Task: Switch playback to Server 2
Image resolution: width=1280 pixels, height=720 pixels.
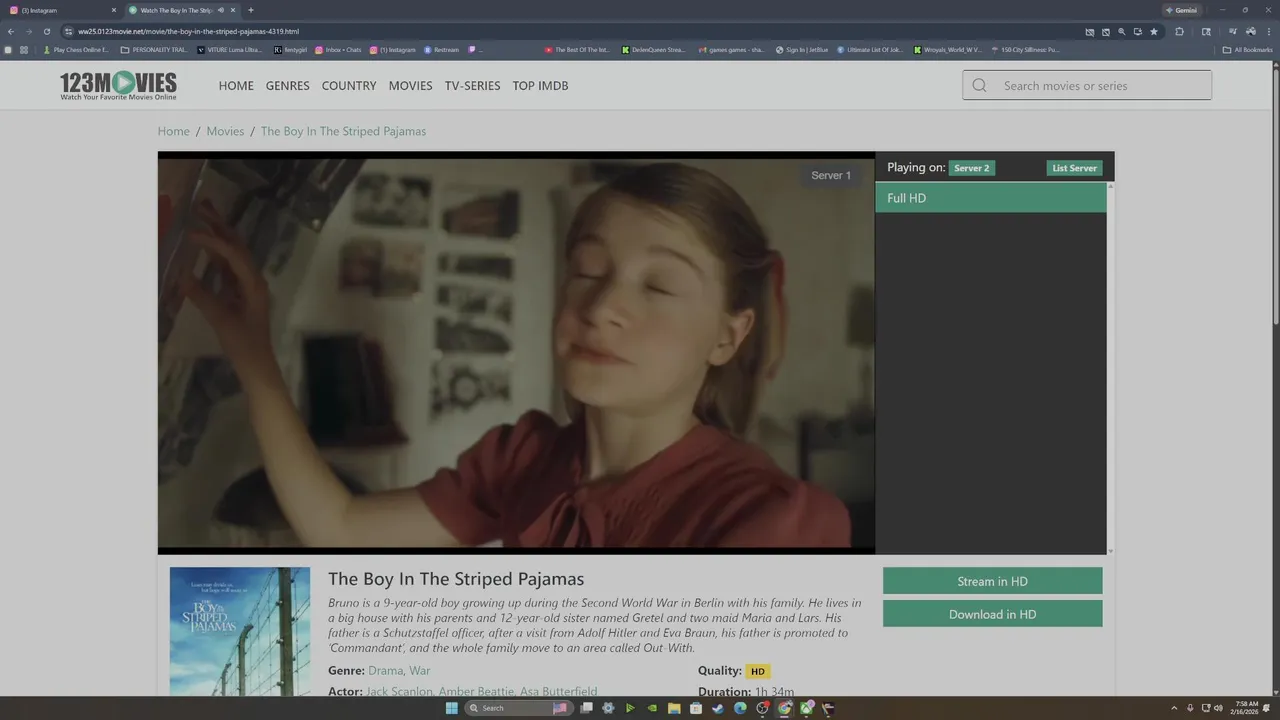Action: pyautogui.click(x=971, y=168)
